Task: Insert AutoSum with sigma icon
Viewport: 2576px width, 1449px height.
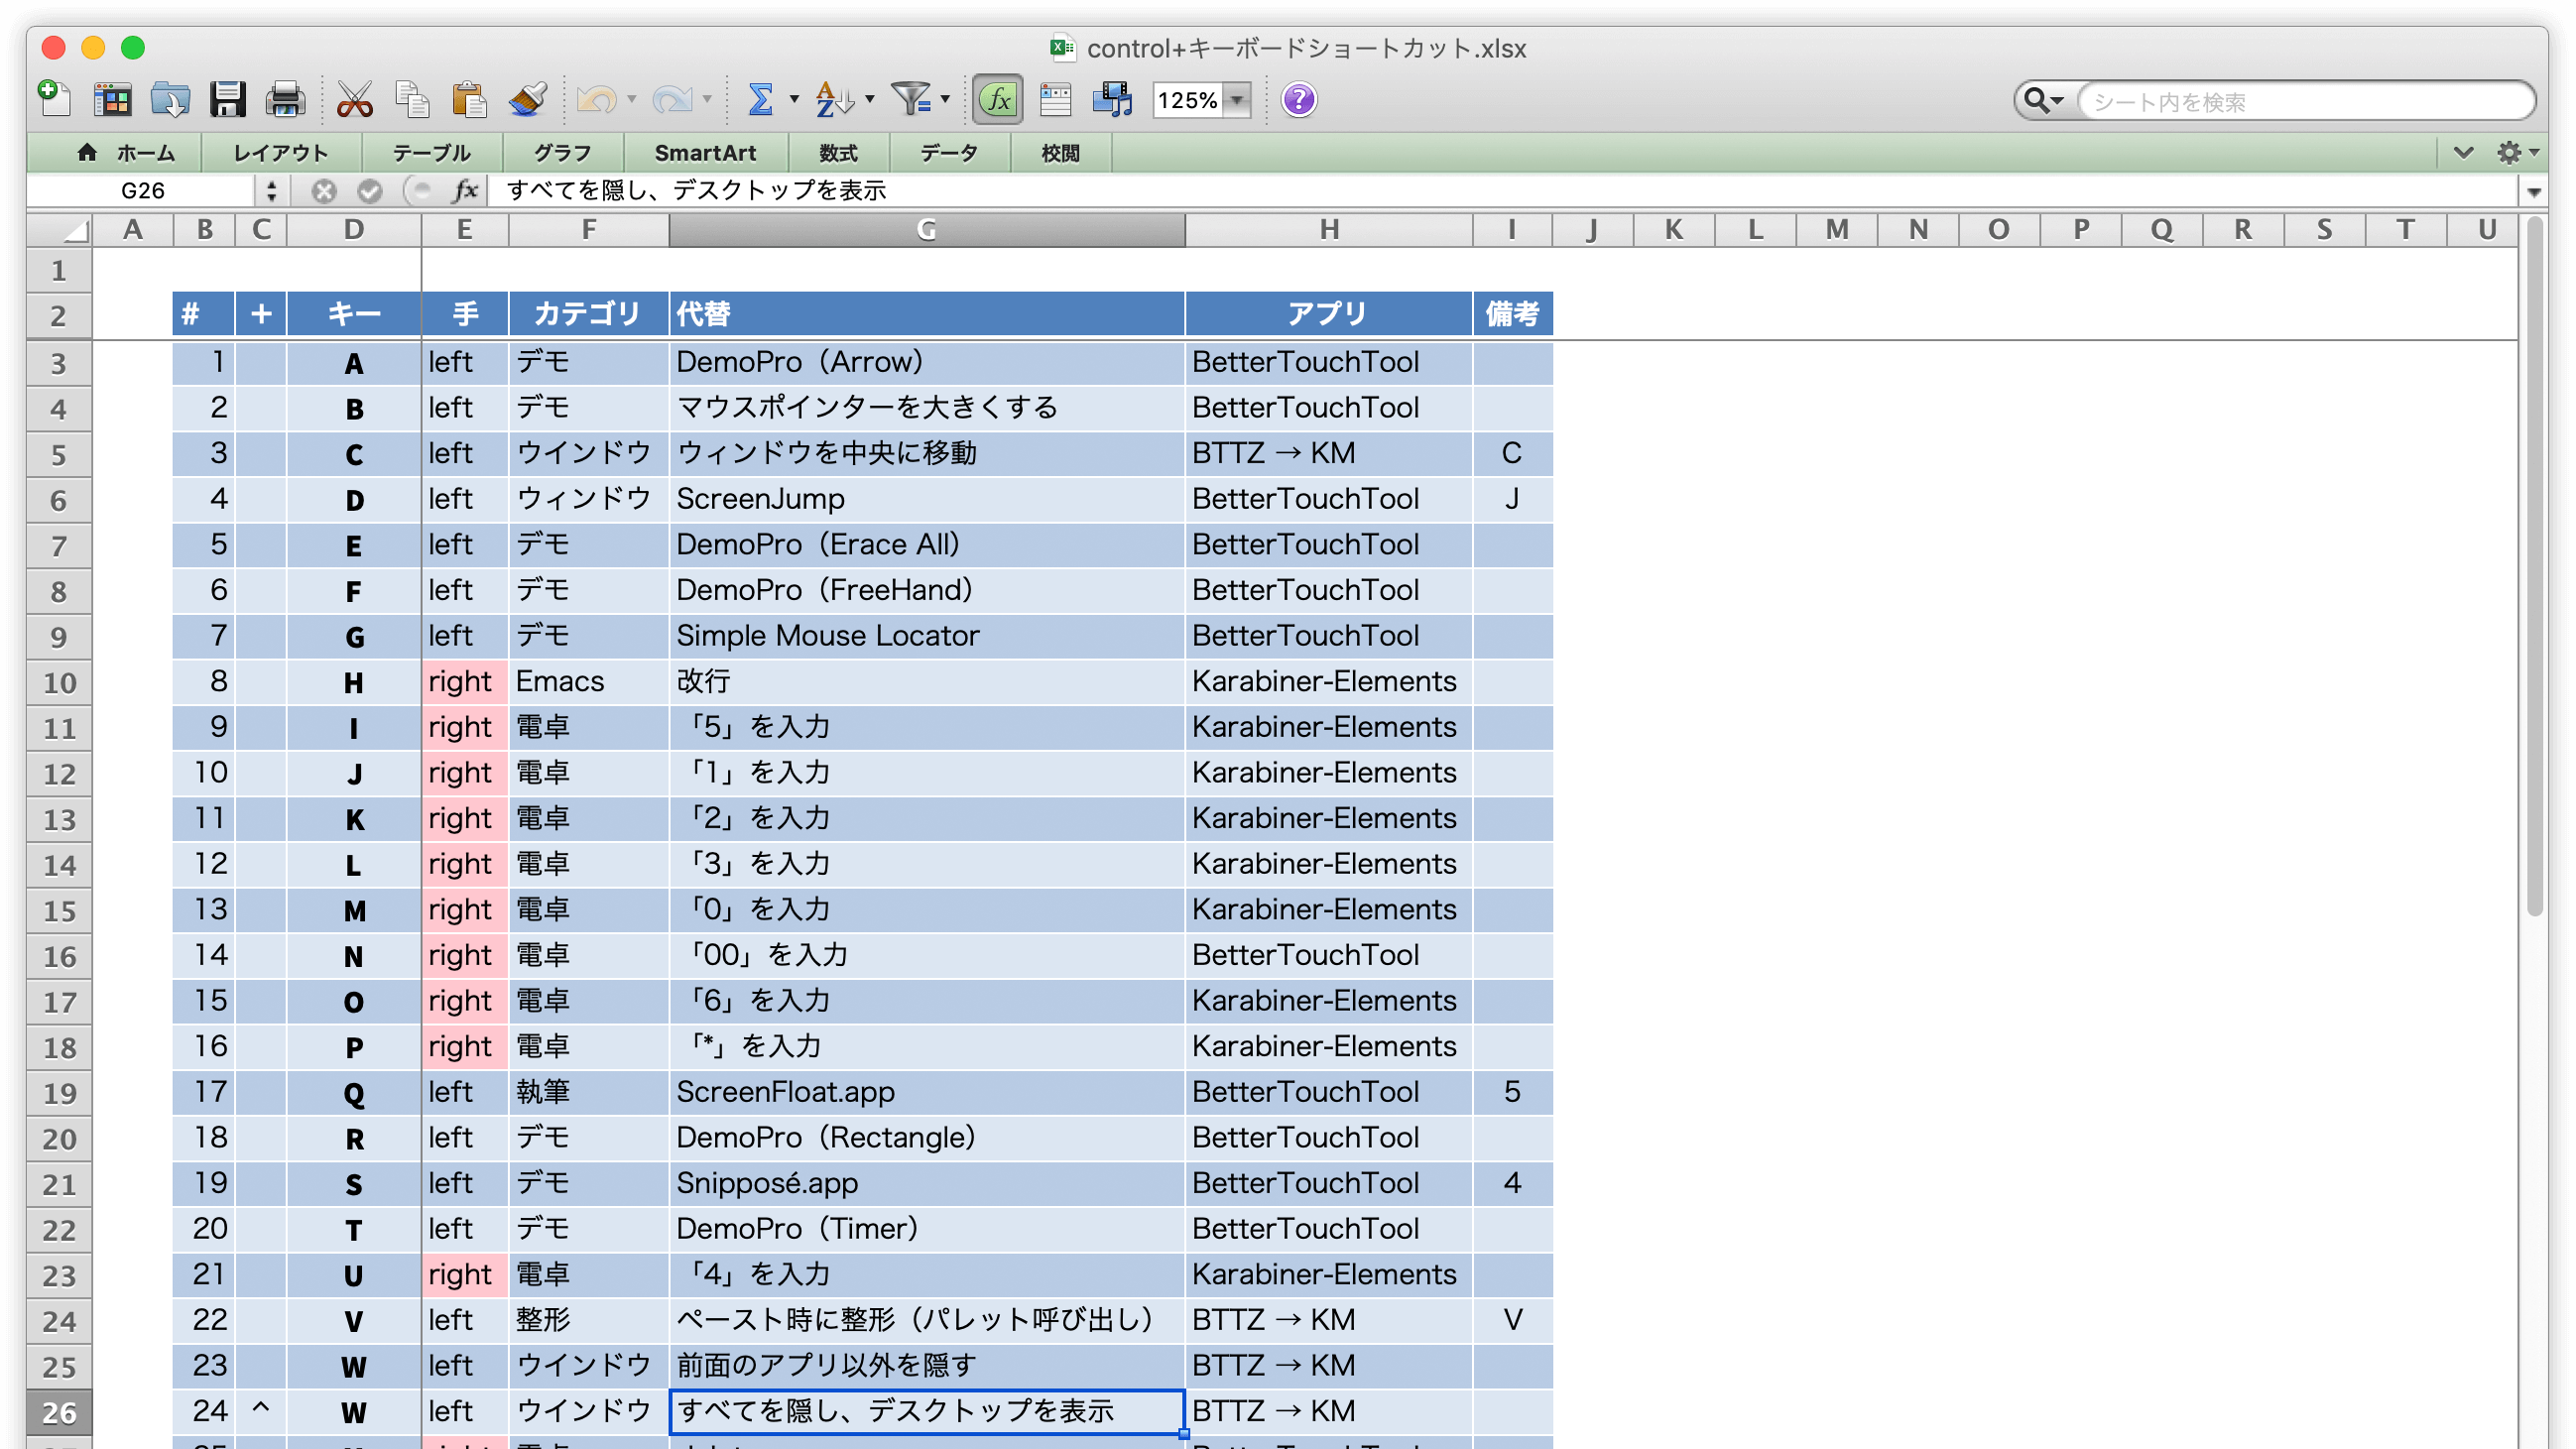Action: coord(761,99)
